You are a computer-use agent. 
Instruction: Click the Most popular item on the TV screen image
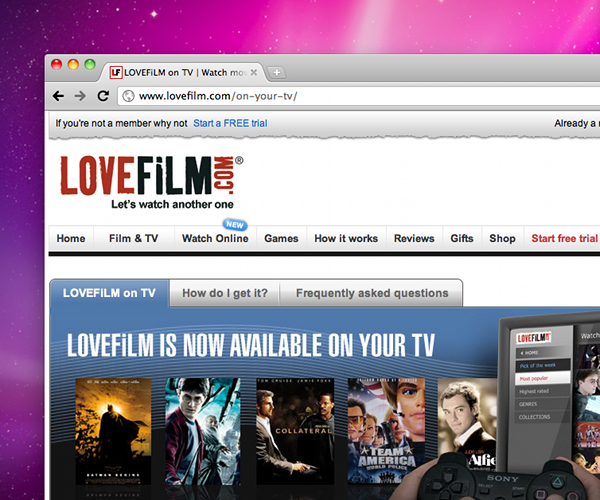542,378
